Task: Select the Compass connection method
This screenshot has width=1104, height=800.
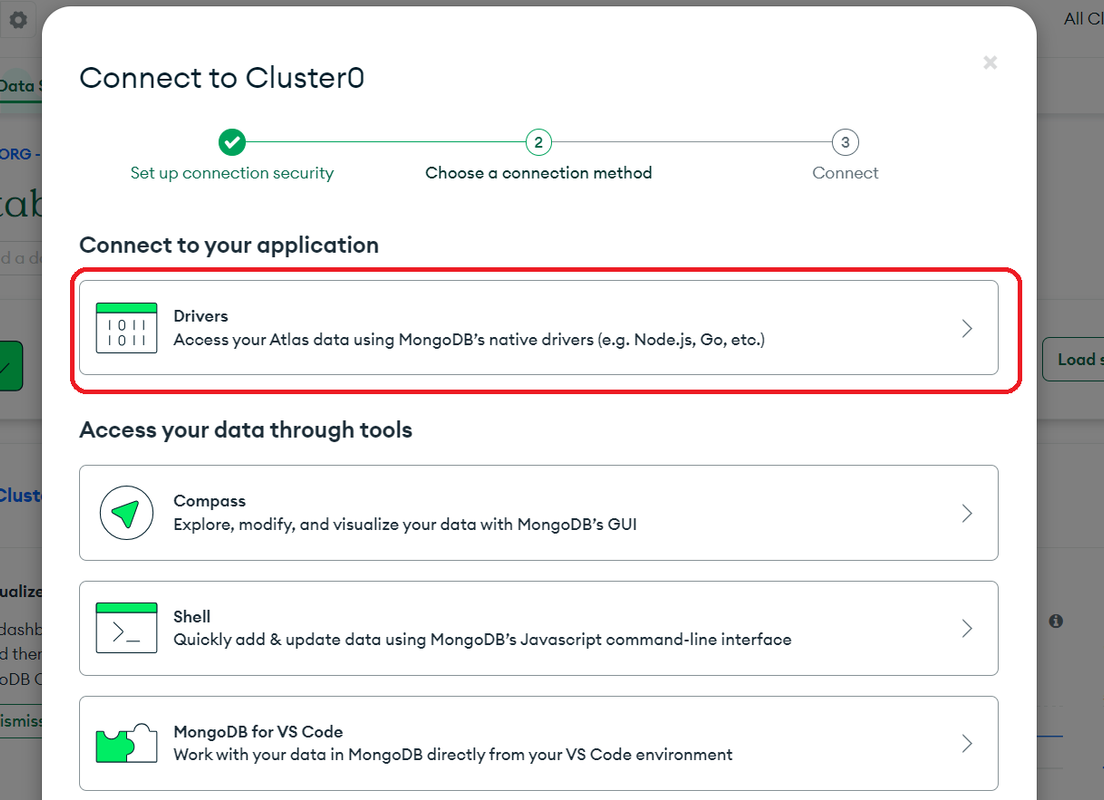Action: coord(539,513)
